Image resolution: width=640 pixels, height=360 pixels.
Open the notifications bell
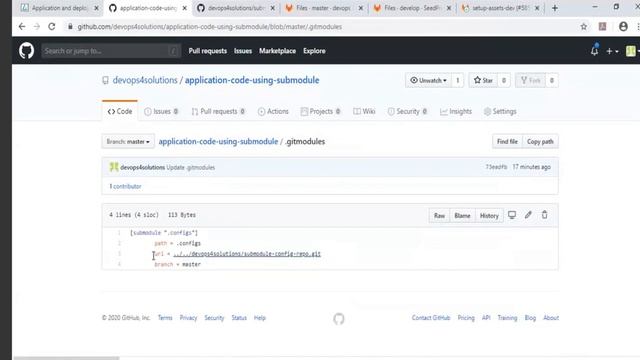pyautogui.click(x=594, y=51)
